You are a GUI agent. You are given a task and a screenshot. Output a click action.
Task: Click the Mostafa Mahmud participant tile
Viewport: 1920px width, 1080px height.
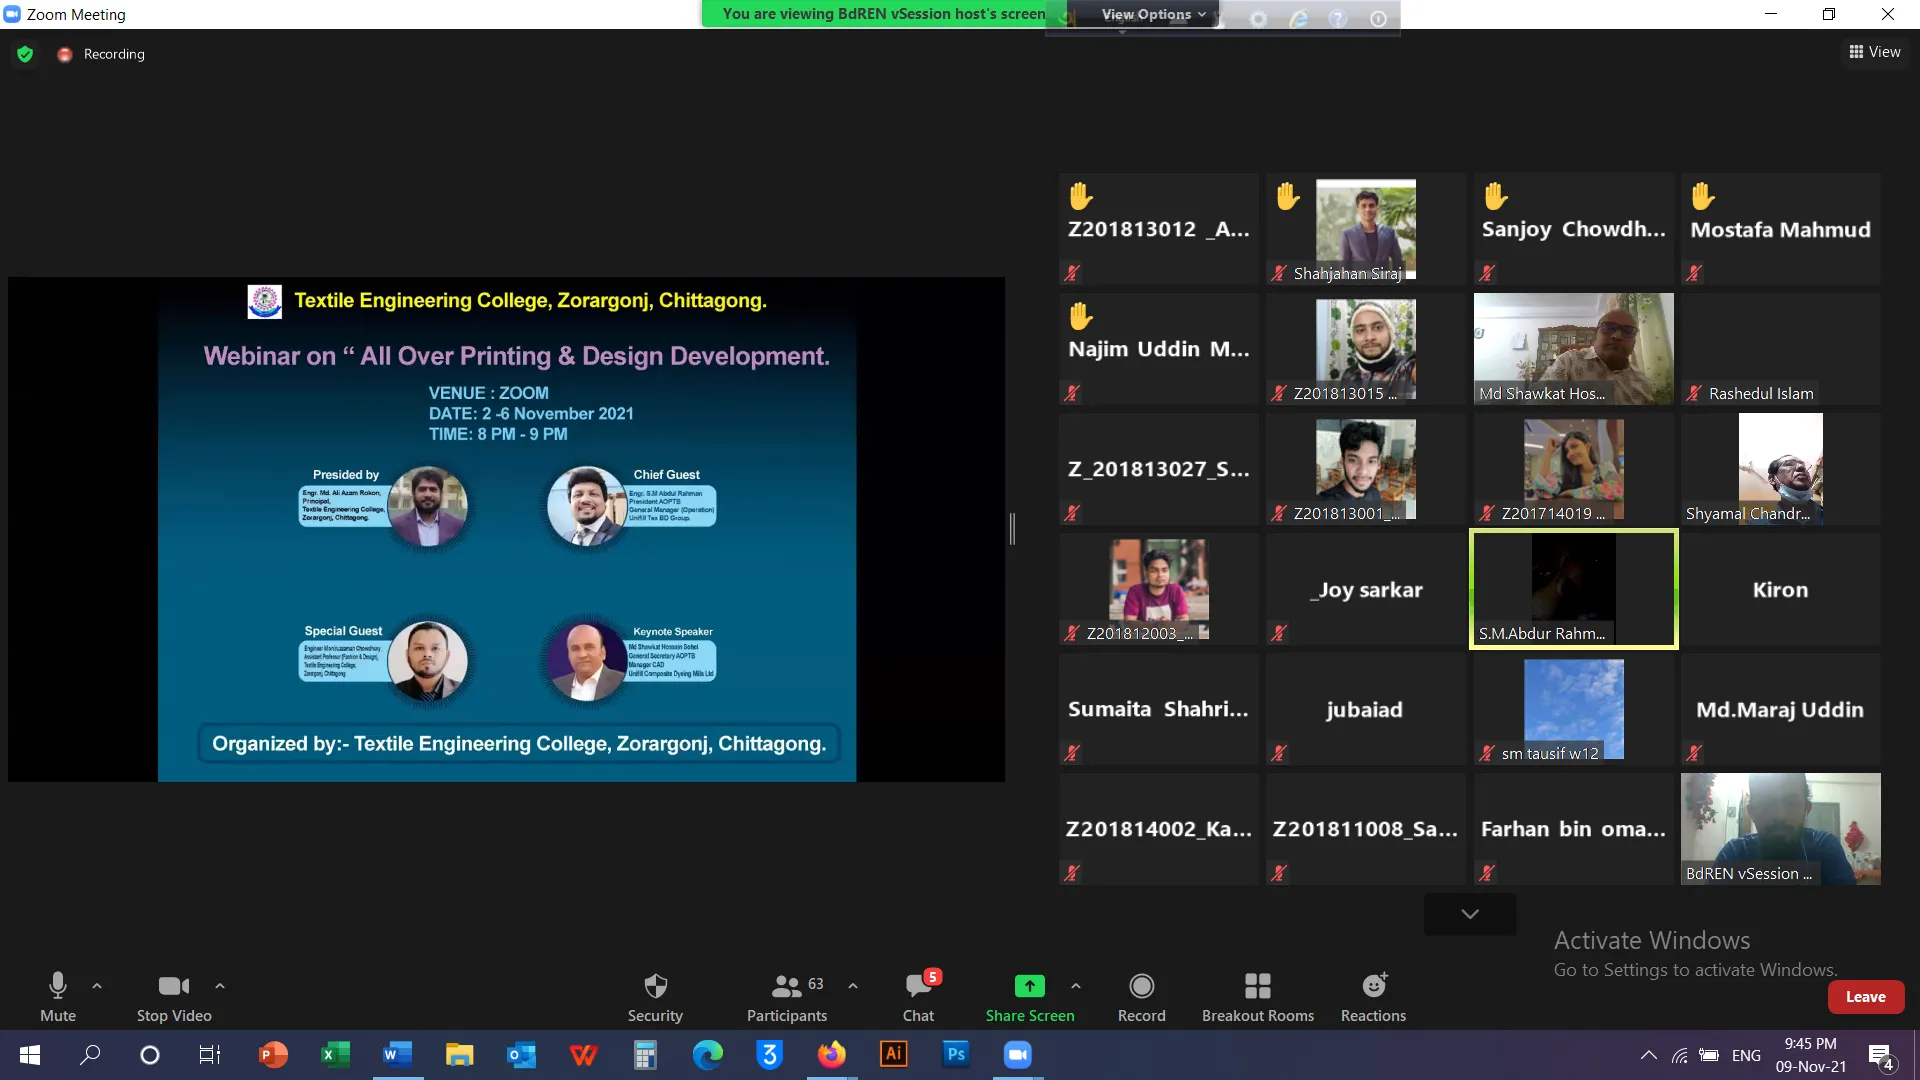[1781, 229]
